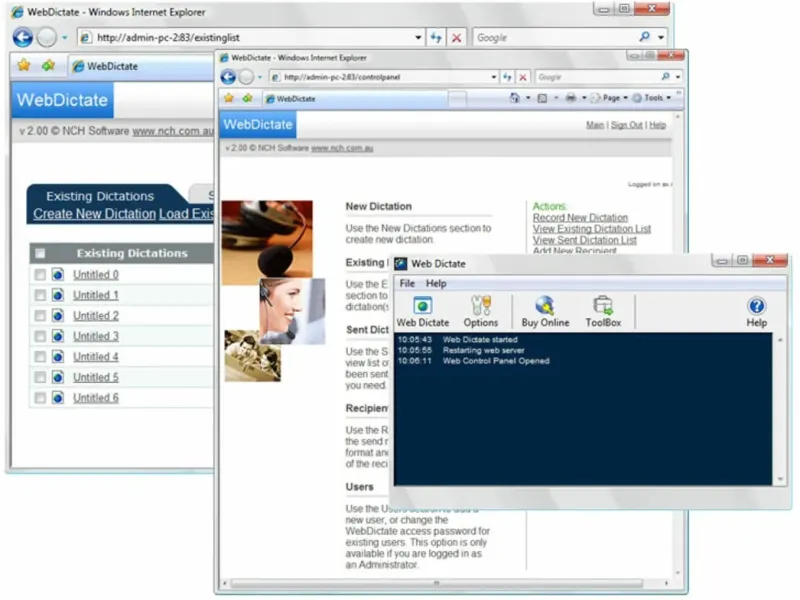Click Sign Out link in controlpanel page
This screenshot has width=800, height=600.
627,125
